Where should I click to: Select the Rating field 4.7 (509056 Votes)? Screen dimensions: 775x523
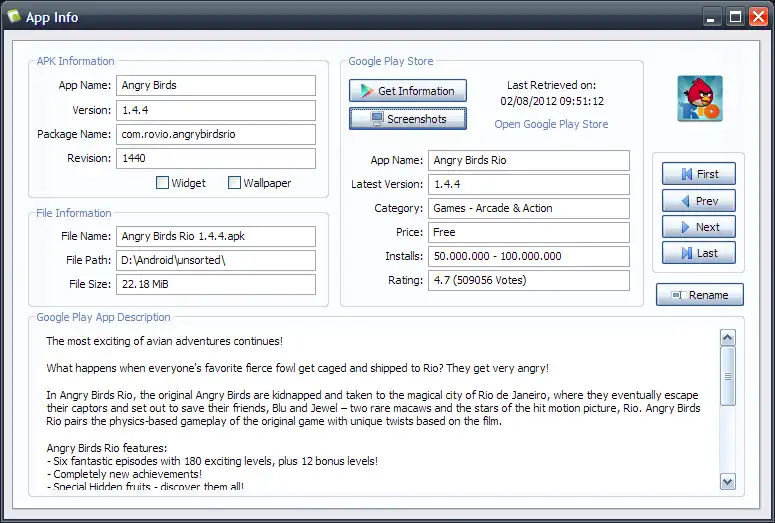[x=529, y=280]
